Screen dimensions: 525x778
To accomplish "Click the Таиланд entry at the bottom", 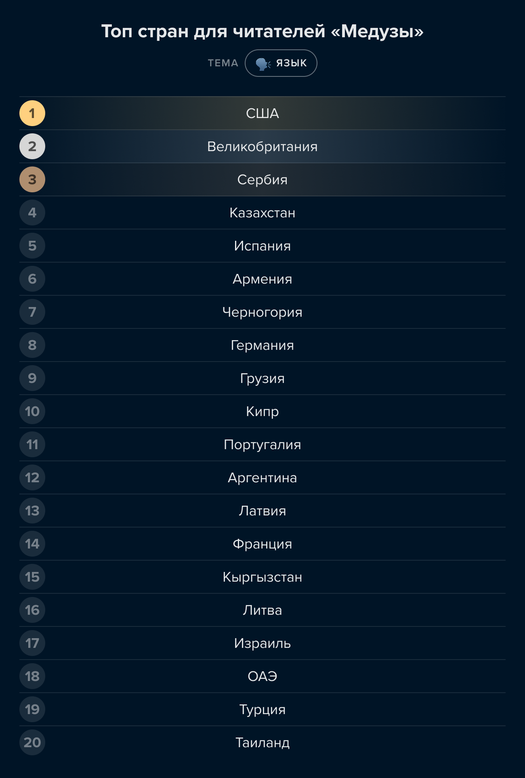I will [262, 743].
